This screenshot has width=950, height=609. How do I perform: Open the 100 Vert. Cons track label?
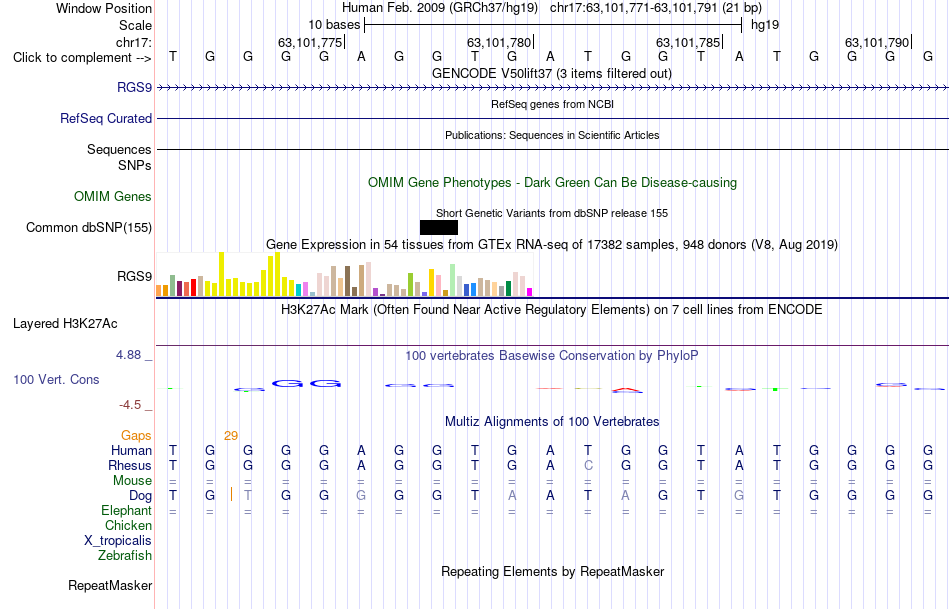point(56,379)
